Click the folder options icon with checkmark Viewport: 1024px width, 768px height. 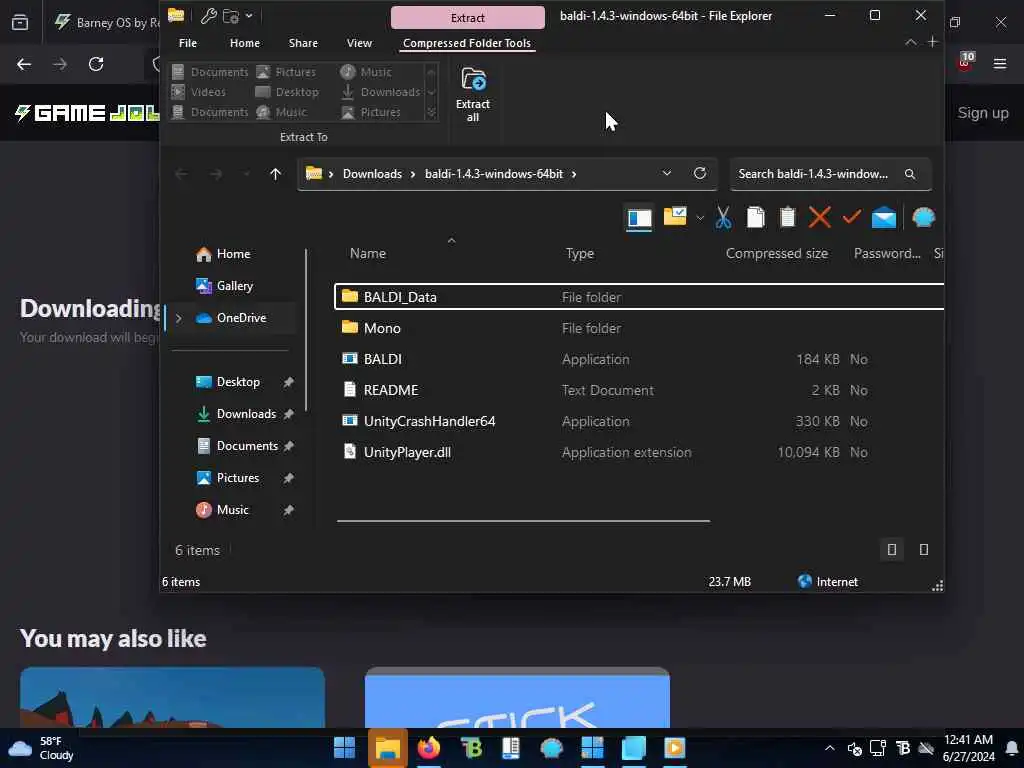pyautogui.click(x=675, y=217)
